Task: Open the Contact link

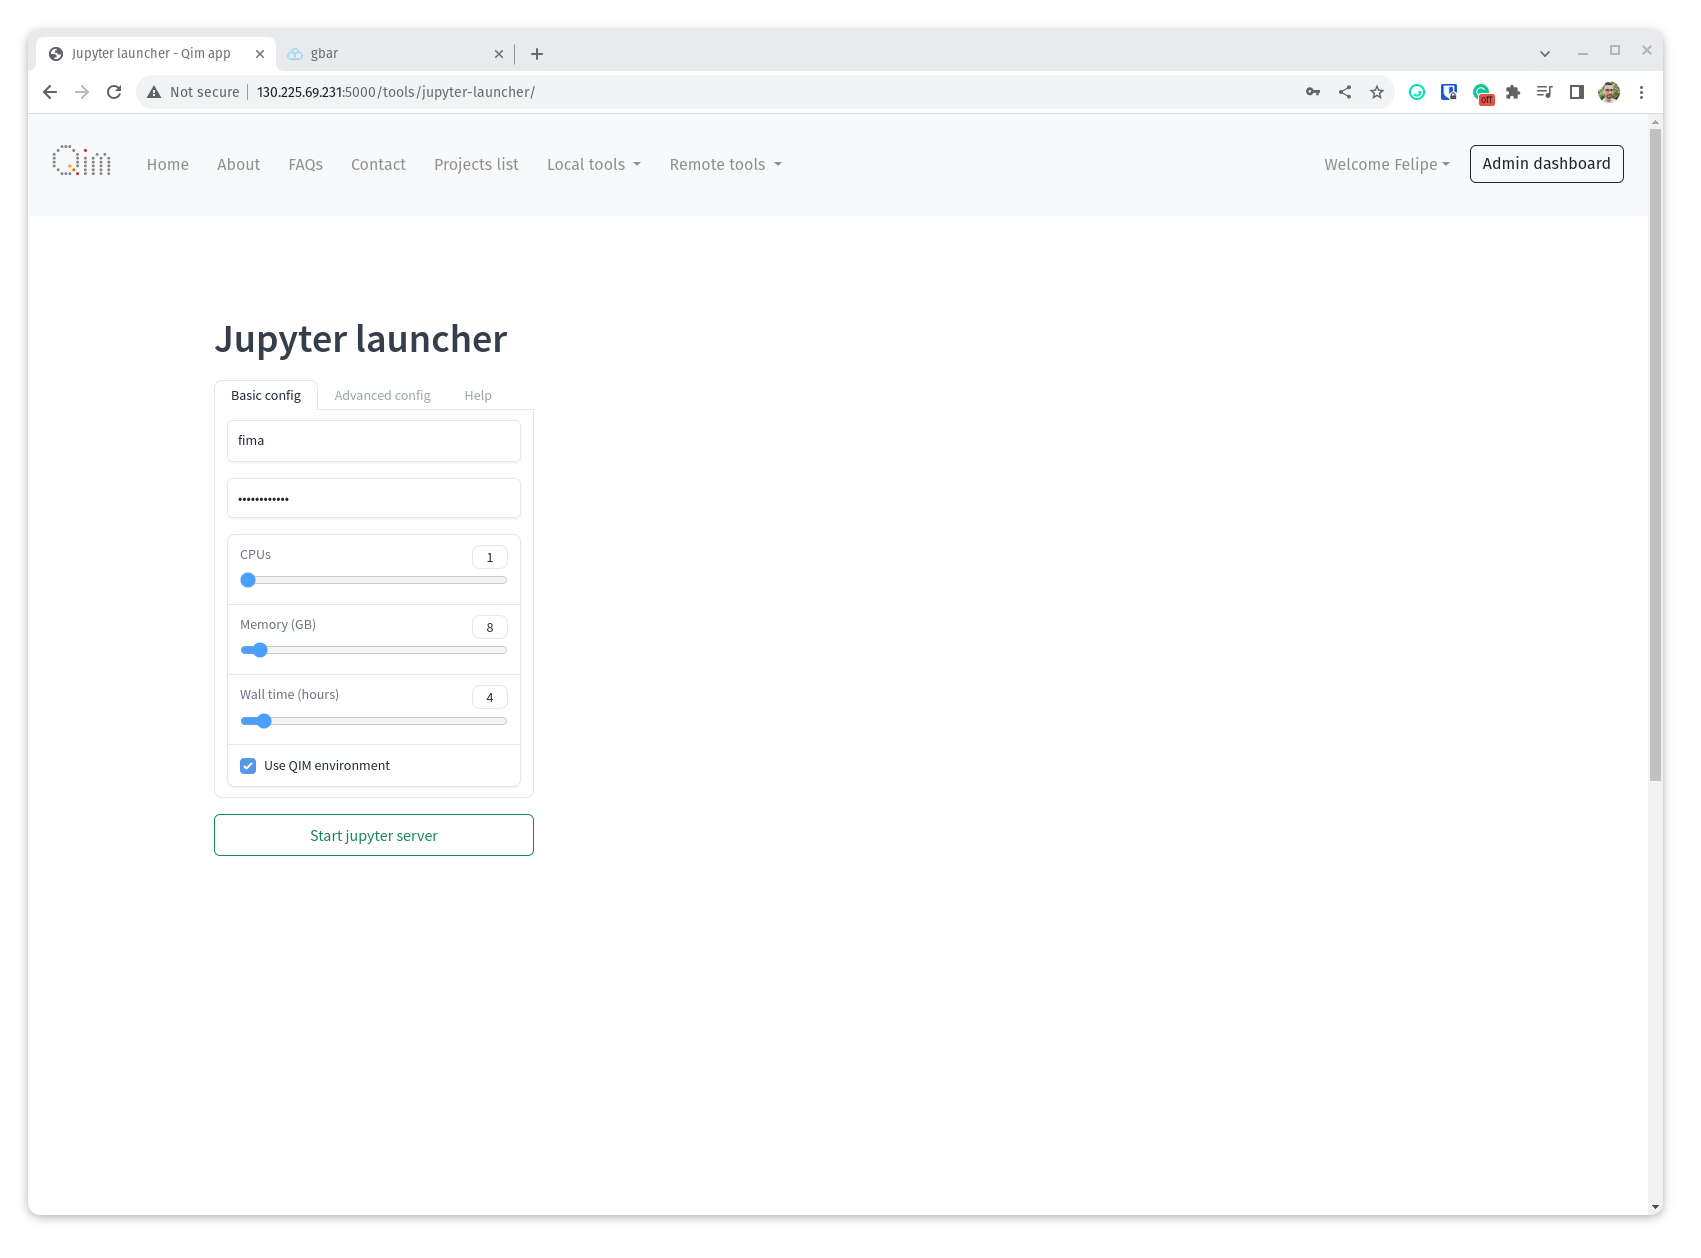Action: point(378,165)
